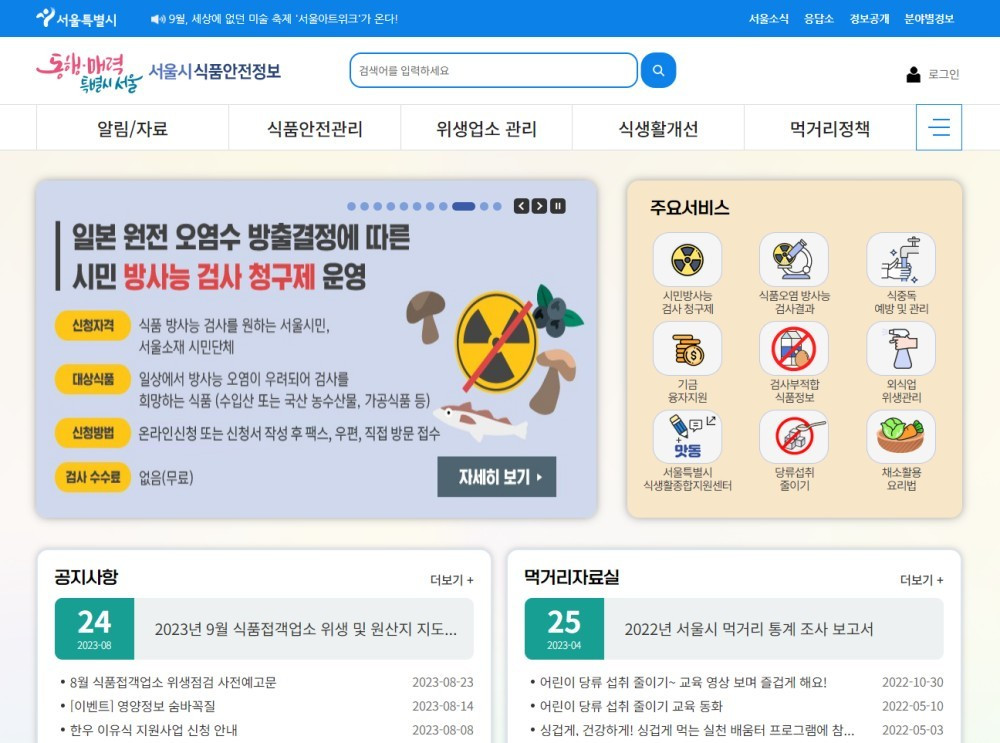Click the 자세히 보기 banner button
The height and width of the screenshot is (743, 1000).
click(497, 476)
